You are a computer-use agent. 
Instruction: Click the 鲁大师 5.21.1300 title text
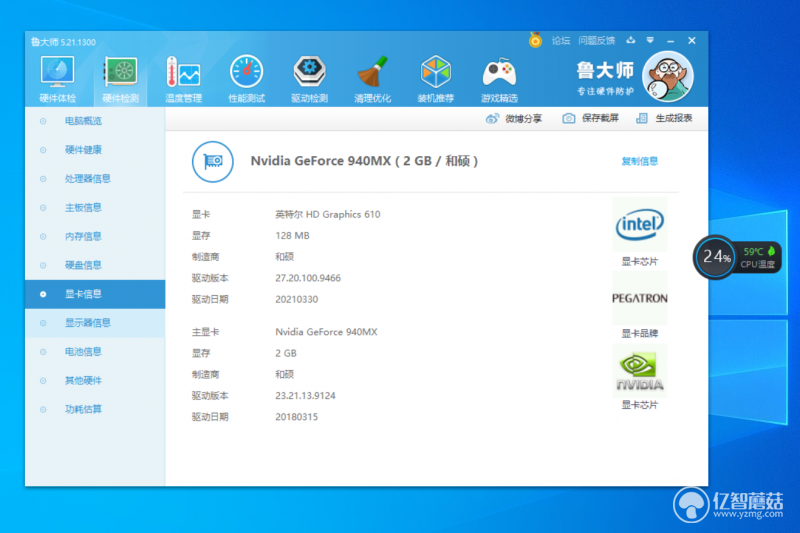pos(63,42)
